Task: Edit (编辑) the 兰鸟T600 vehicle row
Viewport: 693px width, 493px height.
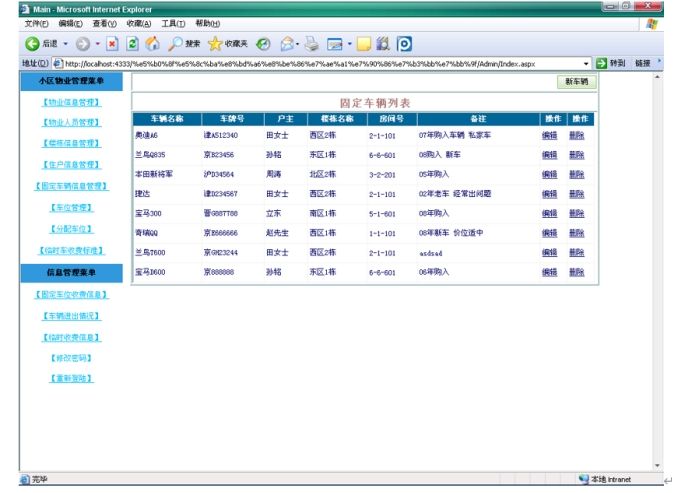Action: click(x=549, y=252)
